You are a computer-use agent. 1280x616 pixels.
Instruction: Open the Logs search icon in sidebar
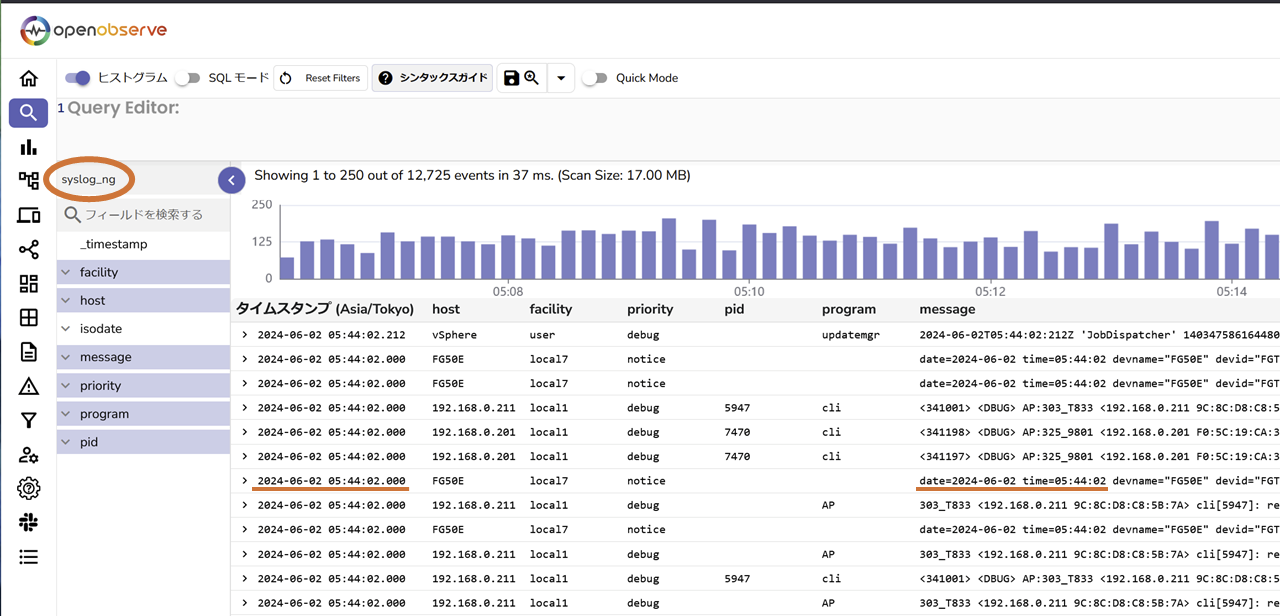tap(28, 113)
